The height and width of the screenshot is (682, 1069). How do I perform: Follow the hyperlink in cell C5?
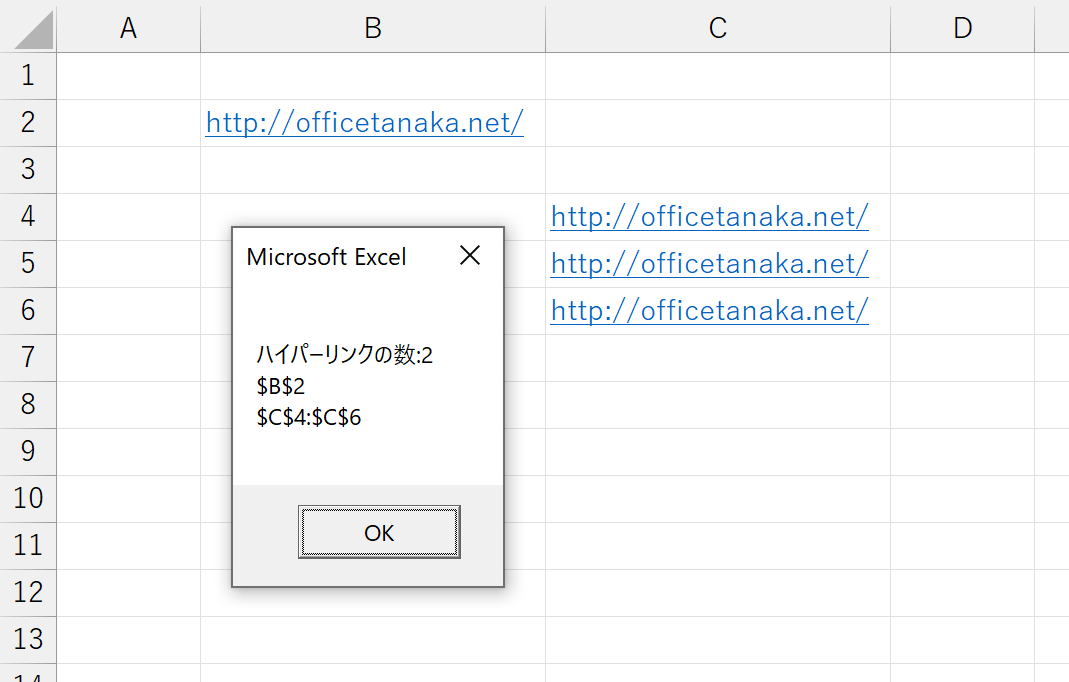[x=710, y=264]
